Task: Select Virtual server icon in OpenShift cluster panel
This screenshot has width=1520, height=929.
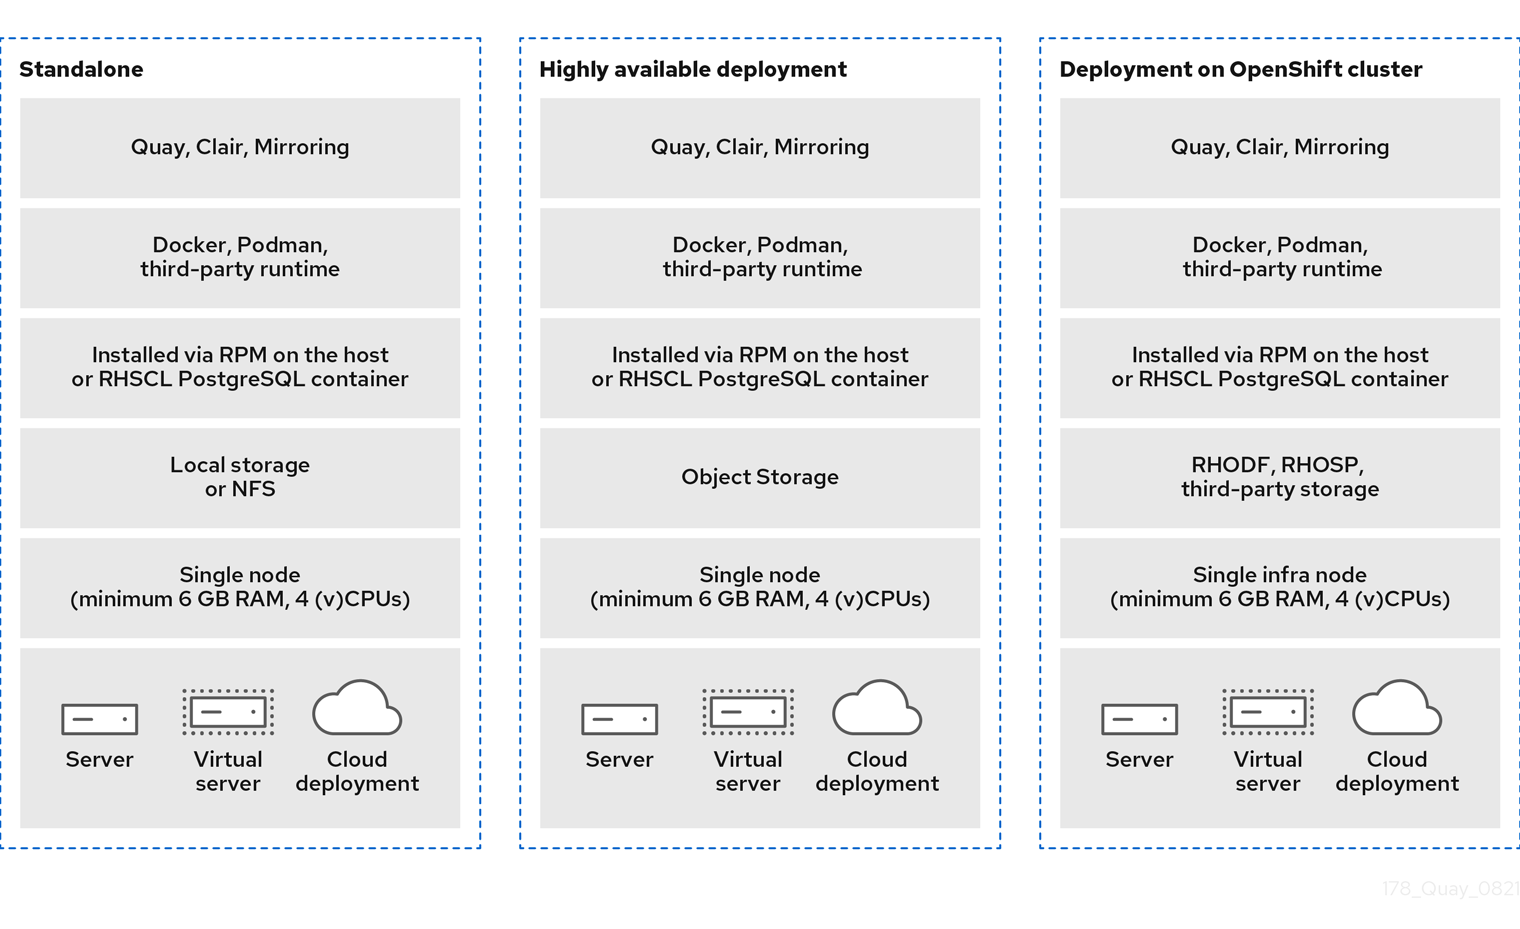Action: (x=1268, y=712)
